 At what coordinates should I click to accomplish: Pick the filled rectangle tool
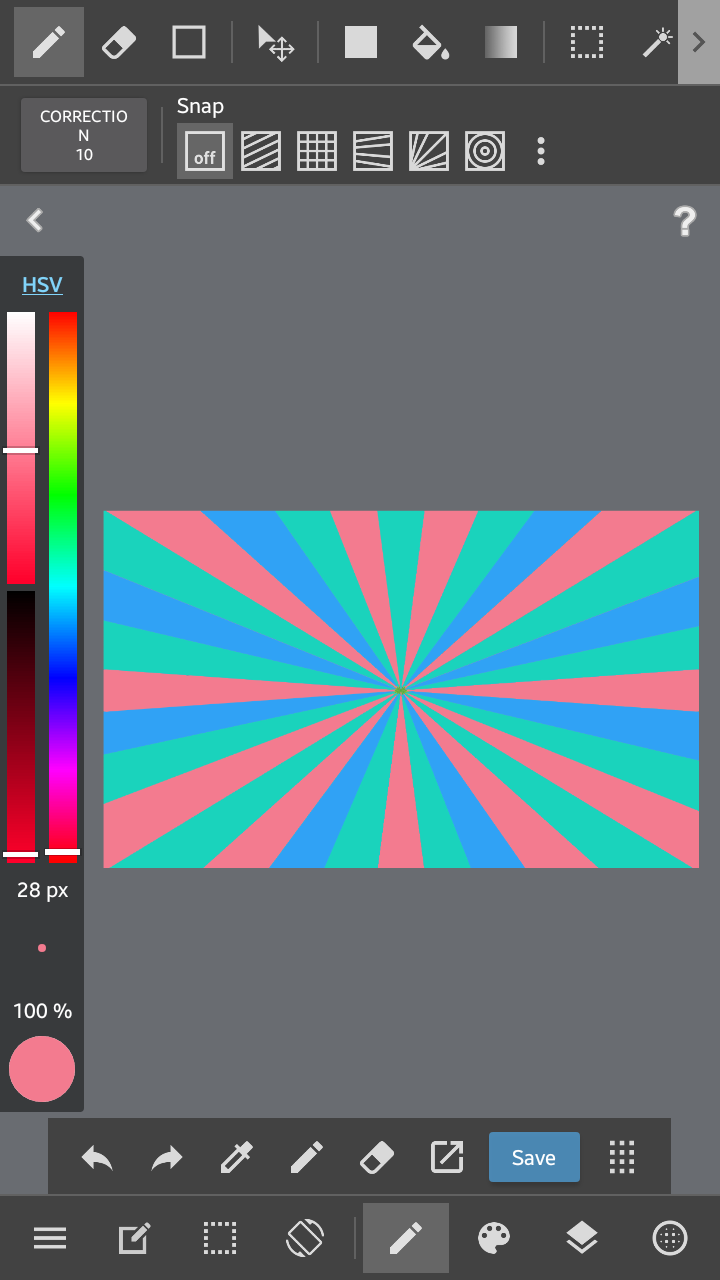360,42
